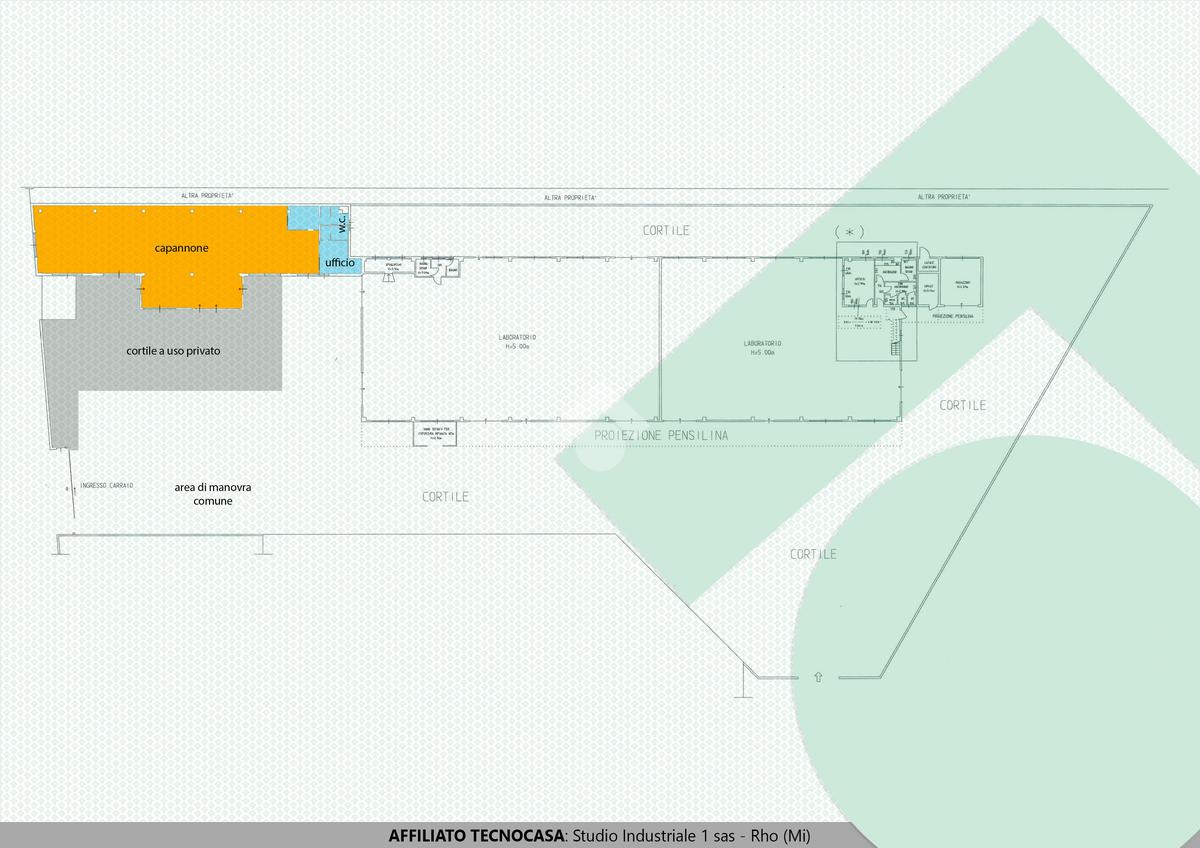Click the PROIEZIONE PENSILINA label
Screen dimensions: 1200x848
(x=660, y=436)
